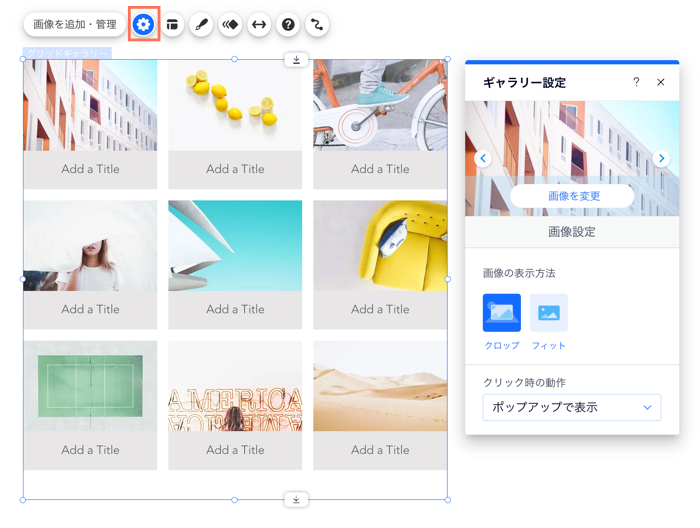
Task: Click Add a Title under lemons image
Action: click(235, 169)
